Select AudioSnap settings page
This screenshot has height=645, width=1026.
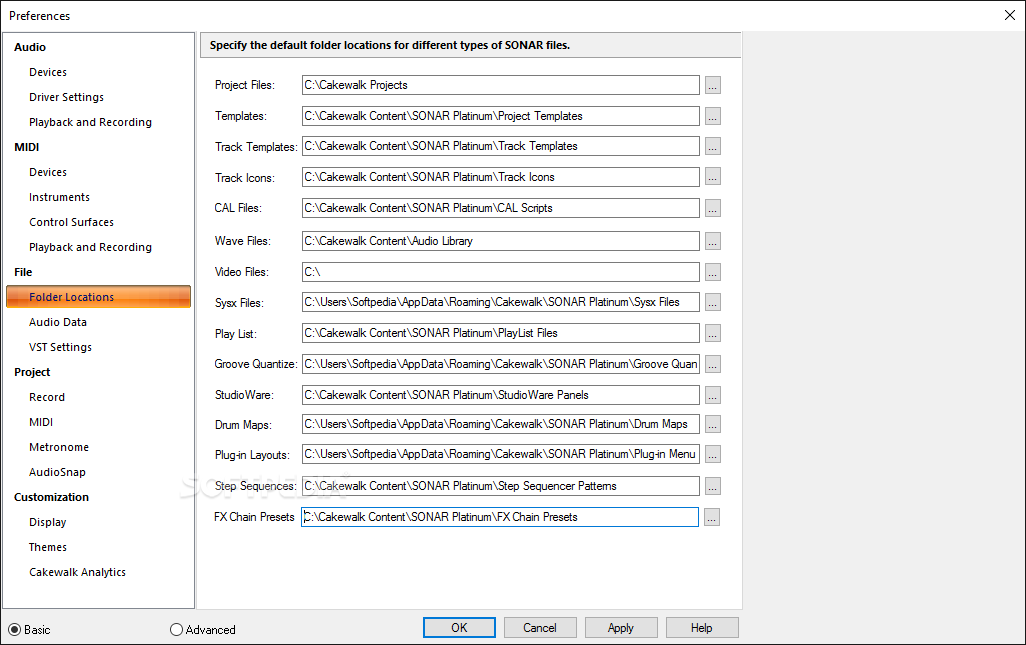click(x=57, y=472)
